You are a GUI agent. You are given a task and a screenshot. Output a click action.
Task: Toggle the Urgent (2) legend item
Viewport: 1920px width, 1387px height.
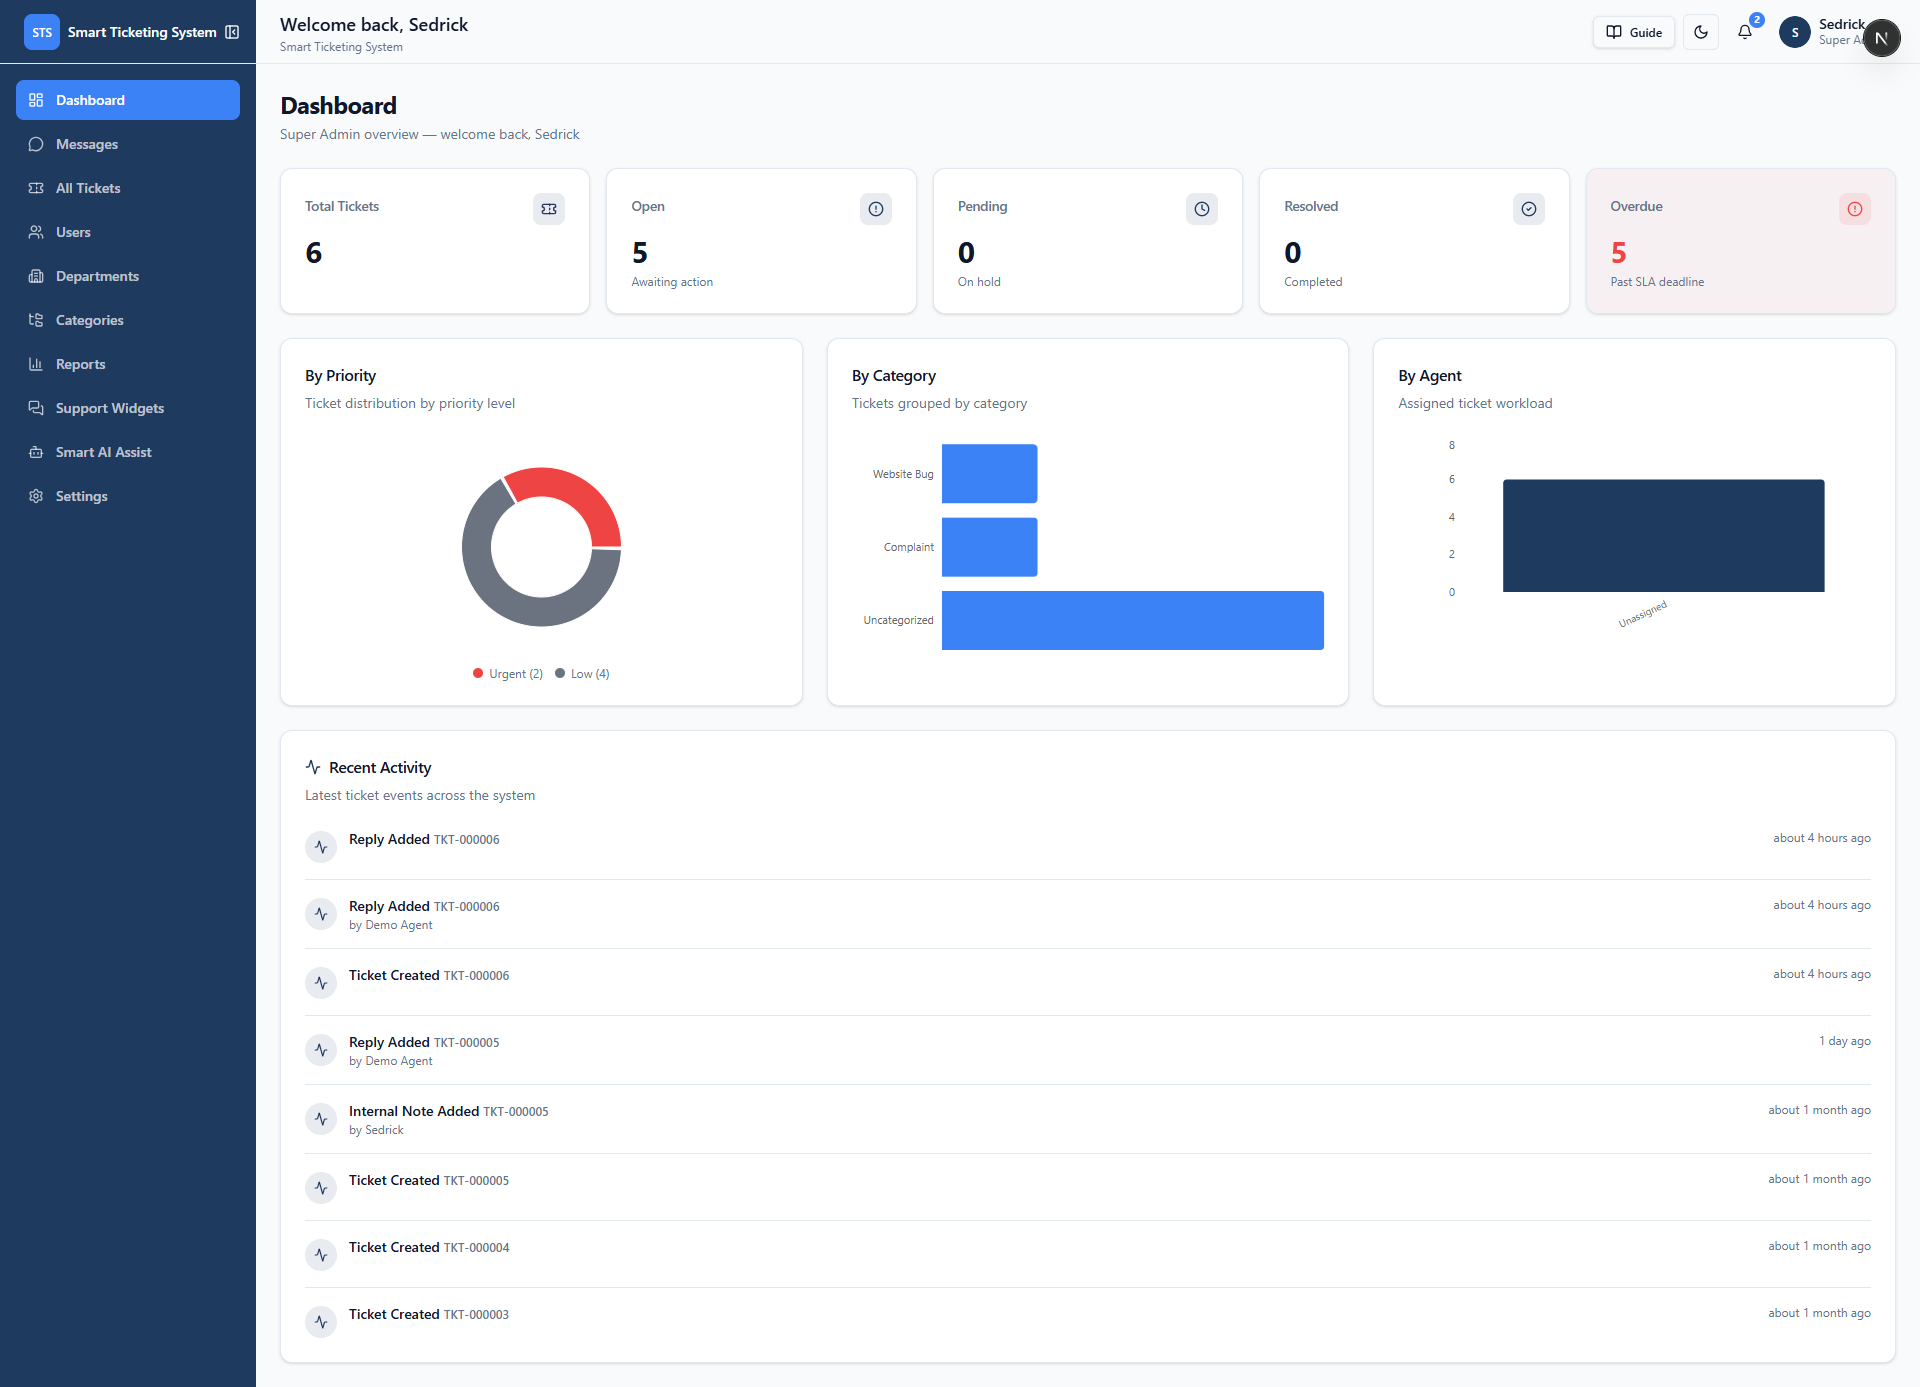[x=508, y=674]
